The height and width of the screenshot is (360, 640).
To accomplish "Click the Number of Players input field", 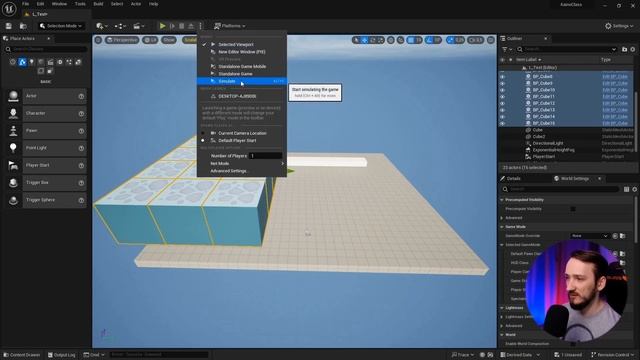I will click(265, 156).
